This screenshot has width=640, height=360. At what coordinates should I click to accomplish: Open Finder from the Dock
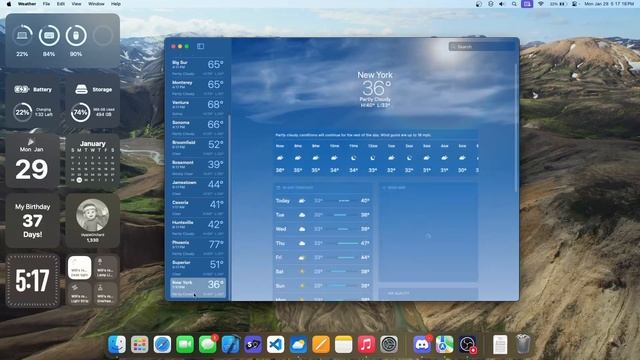[x=117, y=344]
